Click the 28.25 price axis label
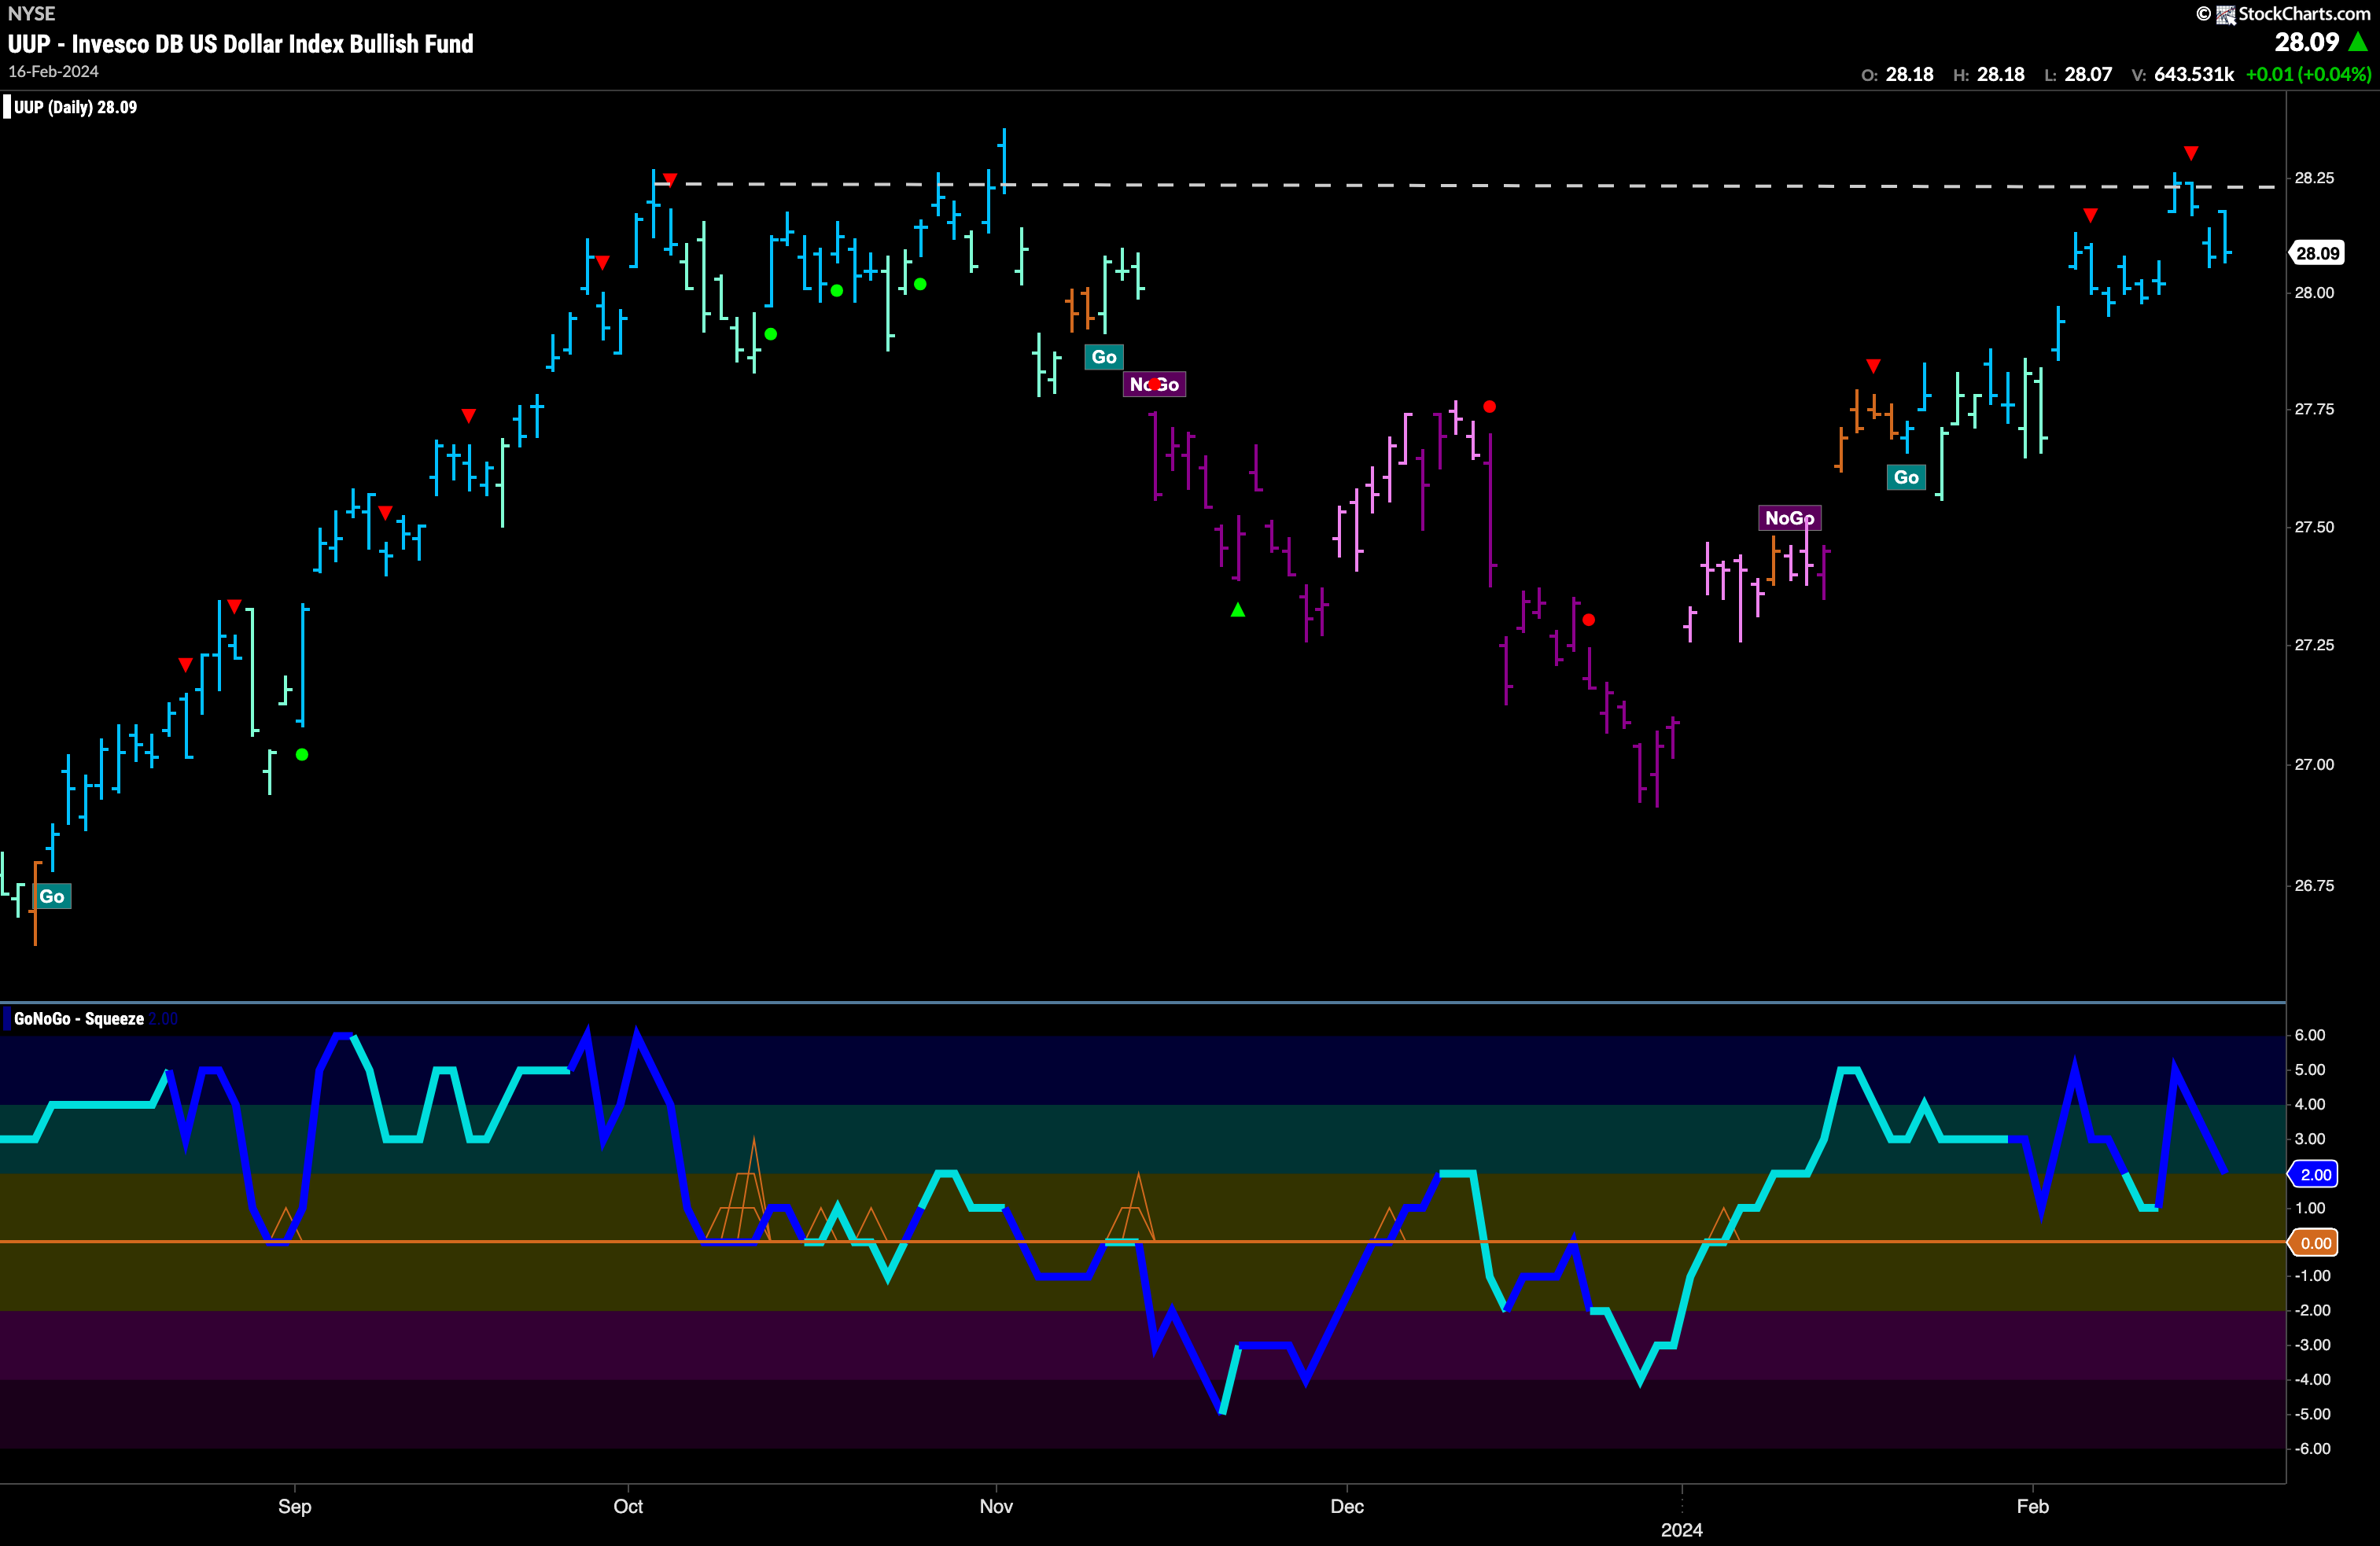 pos(2314,178)
